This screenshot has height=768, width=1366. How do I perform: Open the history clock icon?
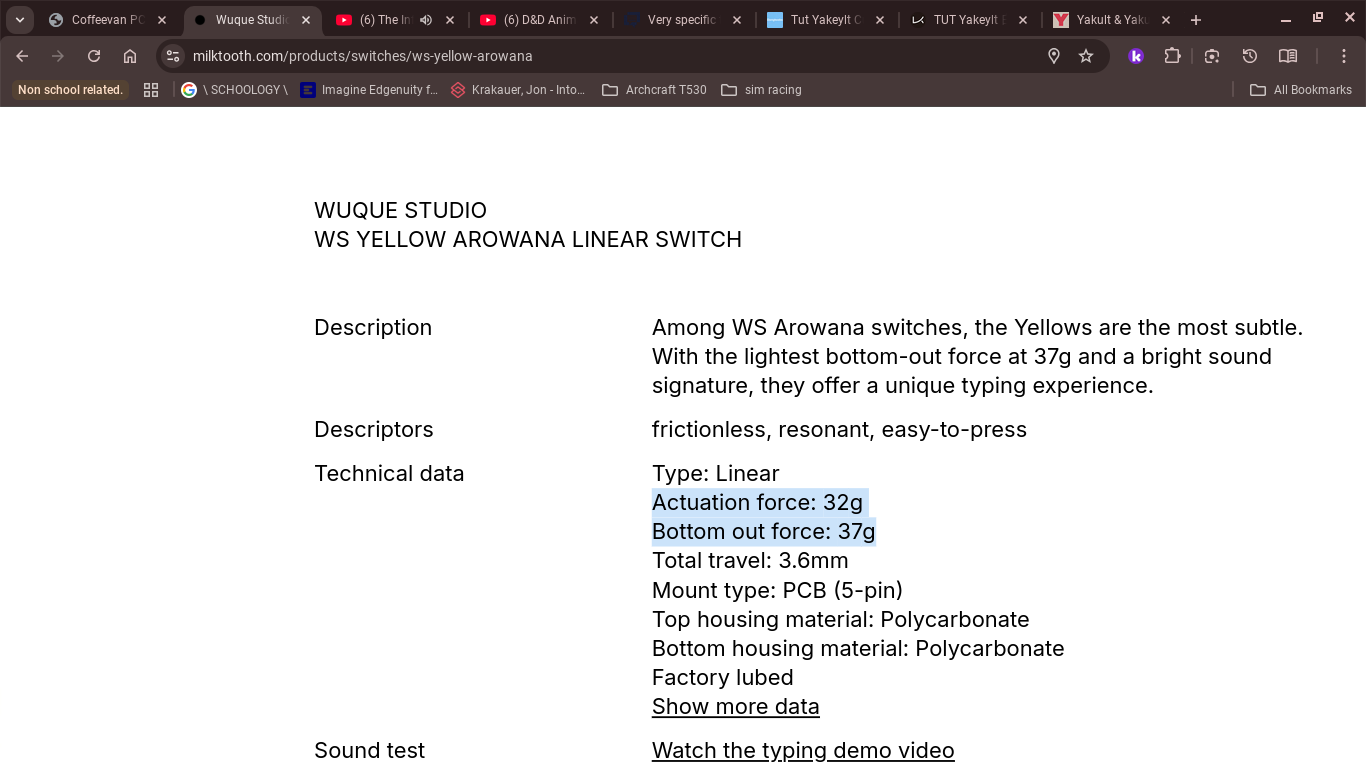[x=1250, y=56]
